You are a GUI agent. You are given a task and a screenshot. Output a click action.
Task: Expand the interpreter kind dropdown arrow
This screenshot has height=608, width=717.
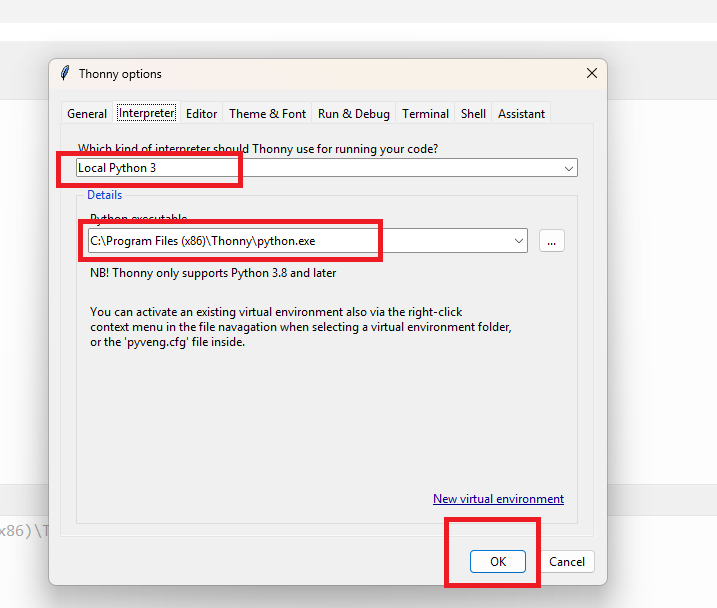568,168
